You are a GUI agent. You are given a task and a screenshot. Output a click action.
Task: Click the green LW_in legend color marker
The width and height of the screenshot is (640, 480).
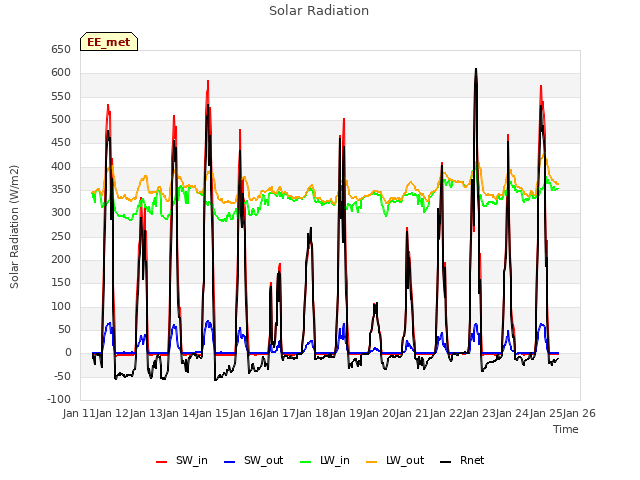[x=305, y=462]
